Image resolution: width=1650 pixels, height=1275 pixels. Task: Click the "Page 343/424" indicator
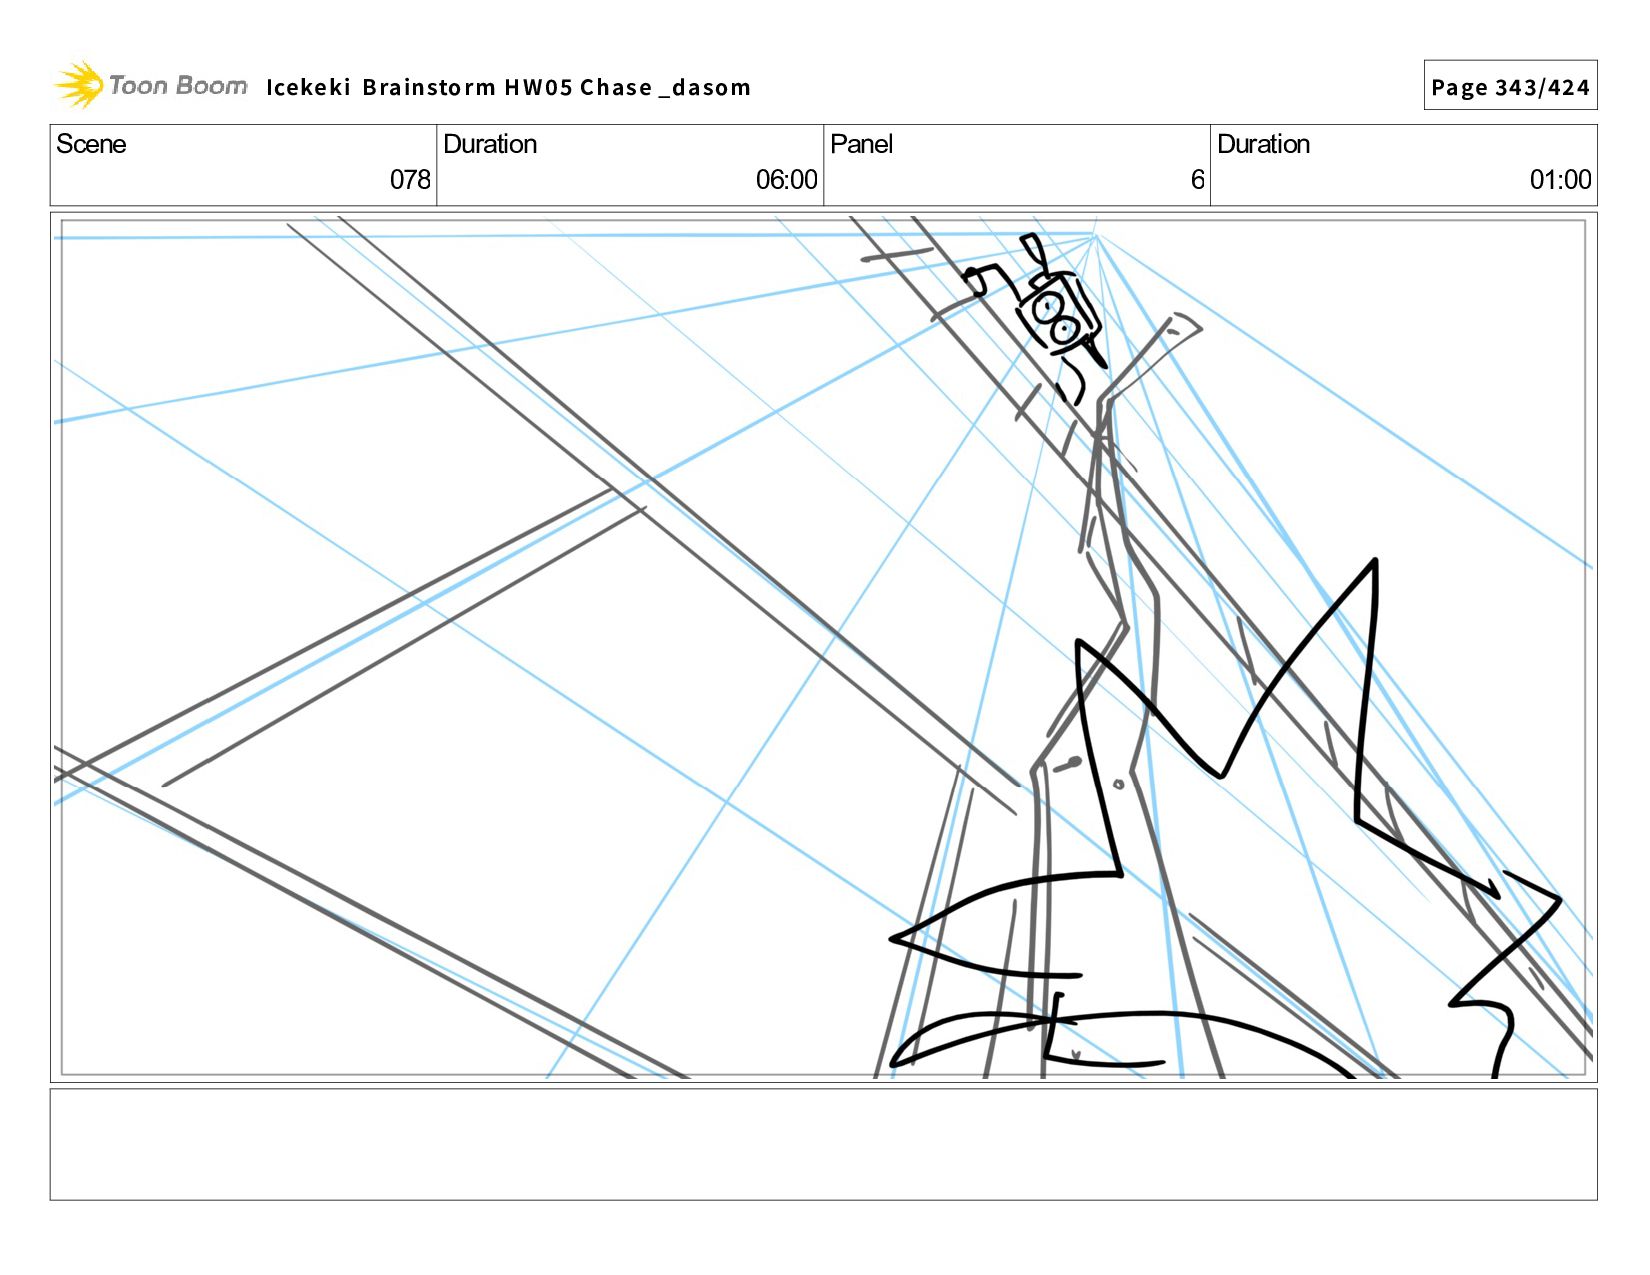coord(1510,86)
